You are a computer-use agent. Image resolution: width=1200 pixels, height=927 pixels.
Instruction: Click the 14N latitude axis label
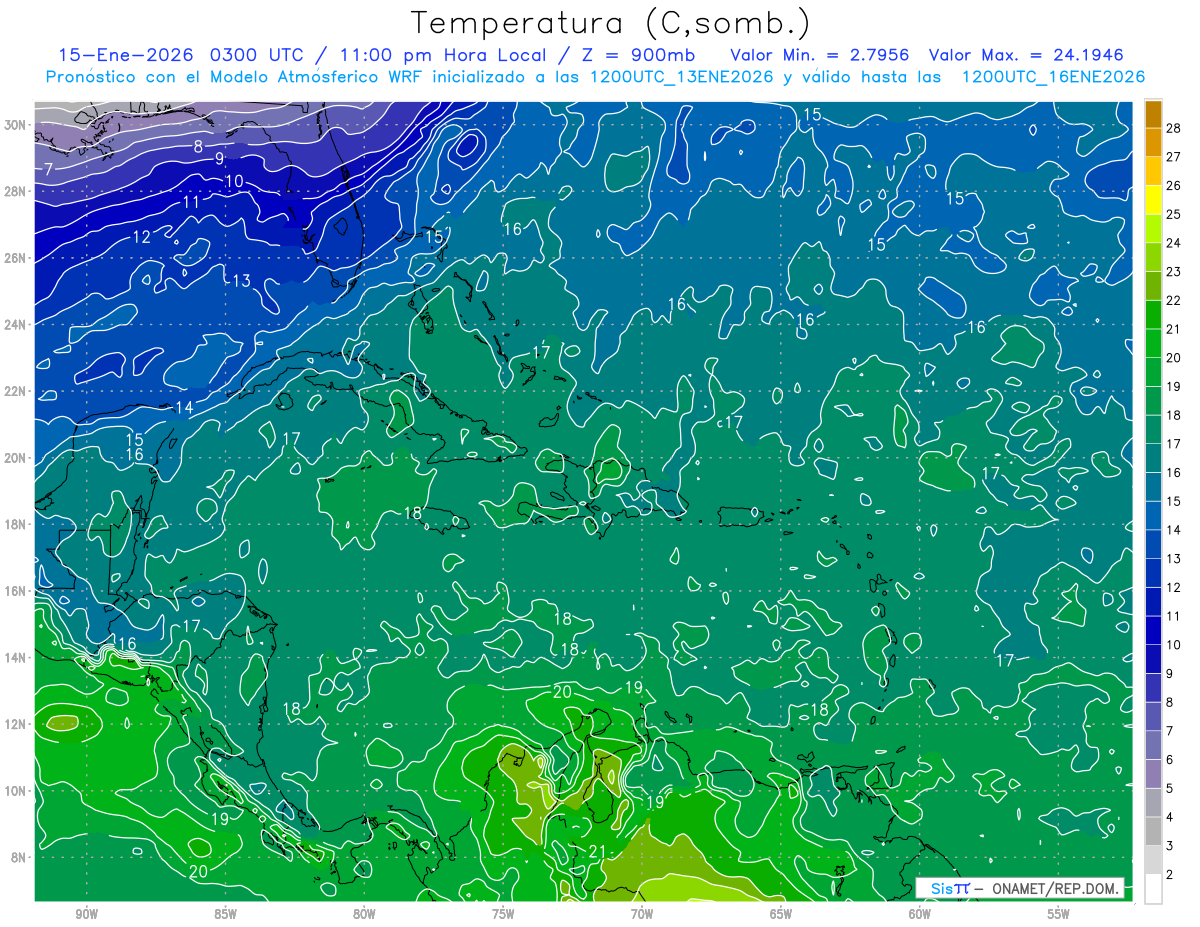pyautogui.click(x=17, y=657)
